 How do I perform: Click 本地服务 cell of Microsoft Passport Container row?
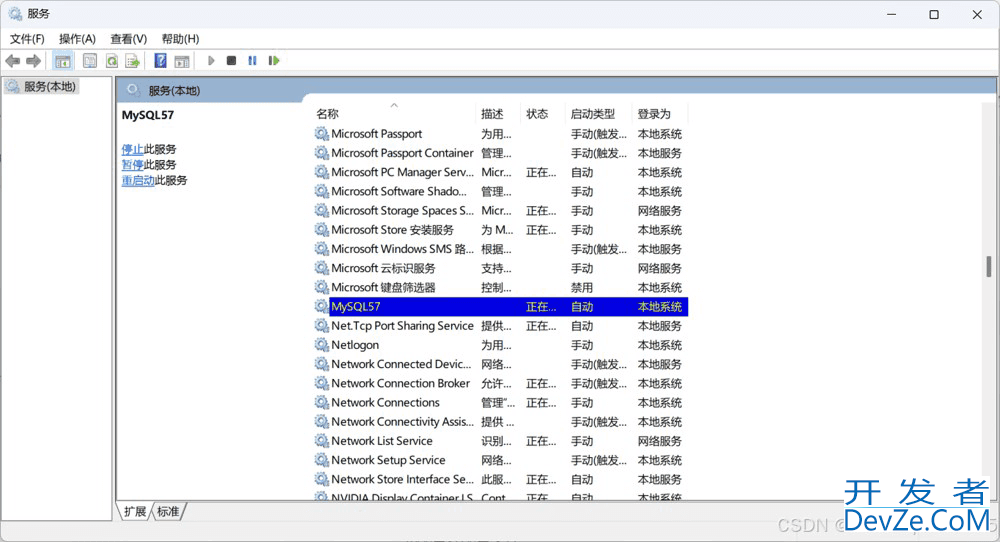tap(659, 153)
